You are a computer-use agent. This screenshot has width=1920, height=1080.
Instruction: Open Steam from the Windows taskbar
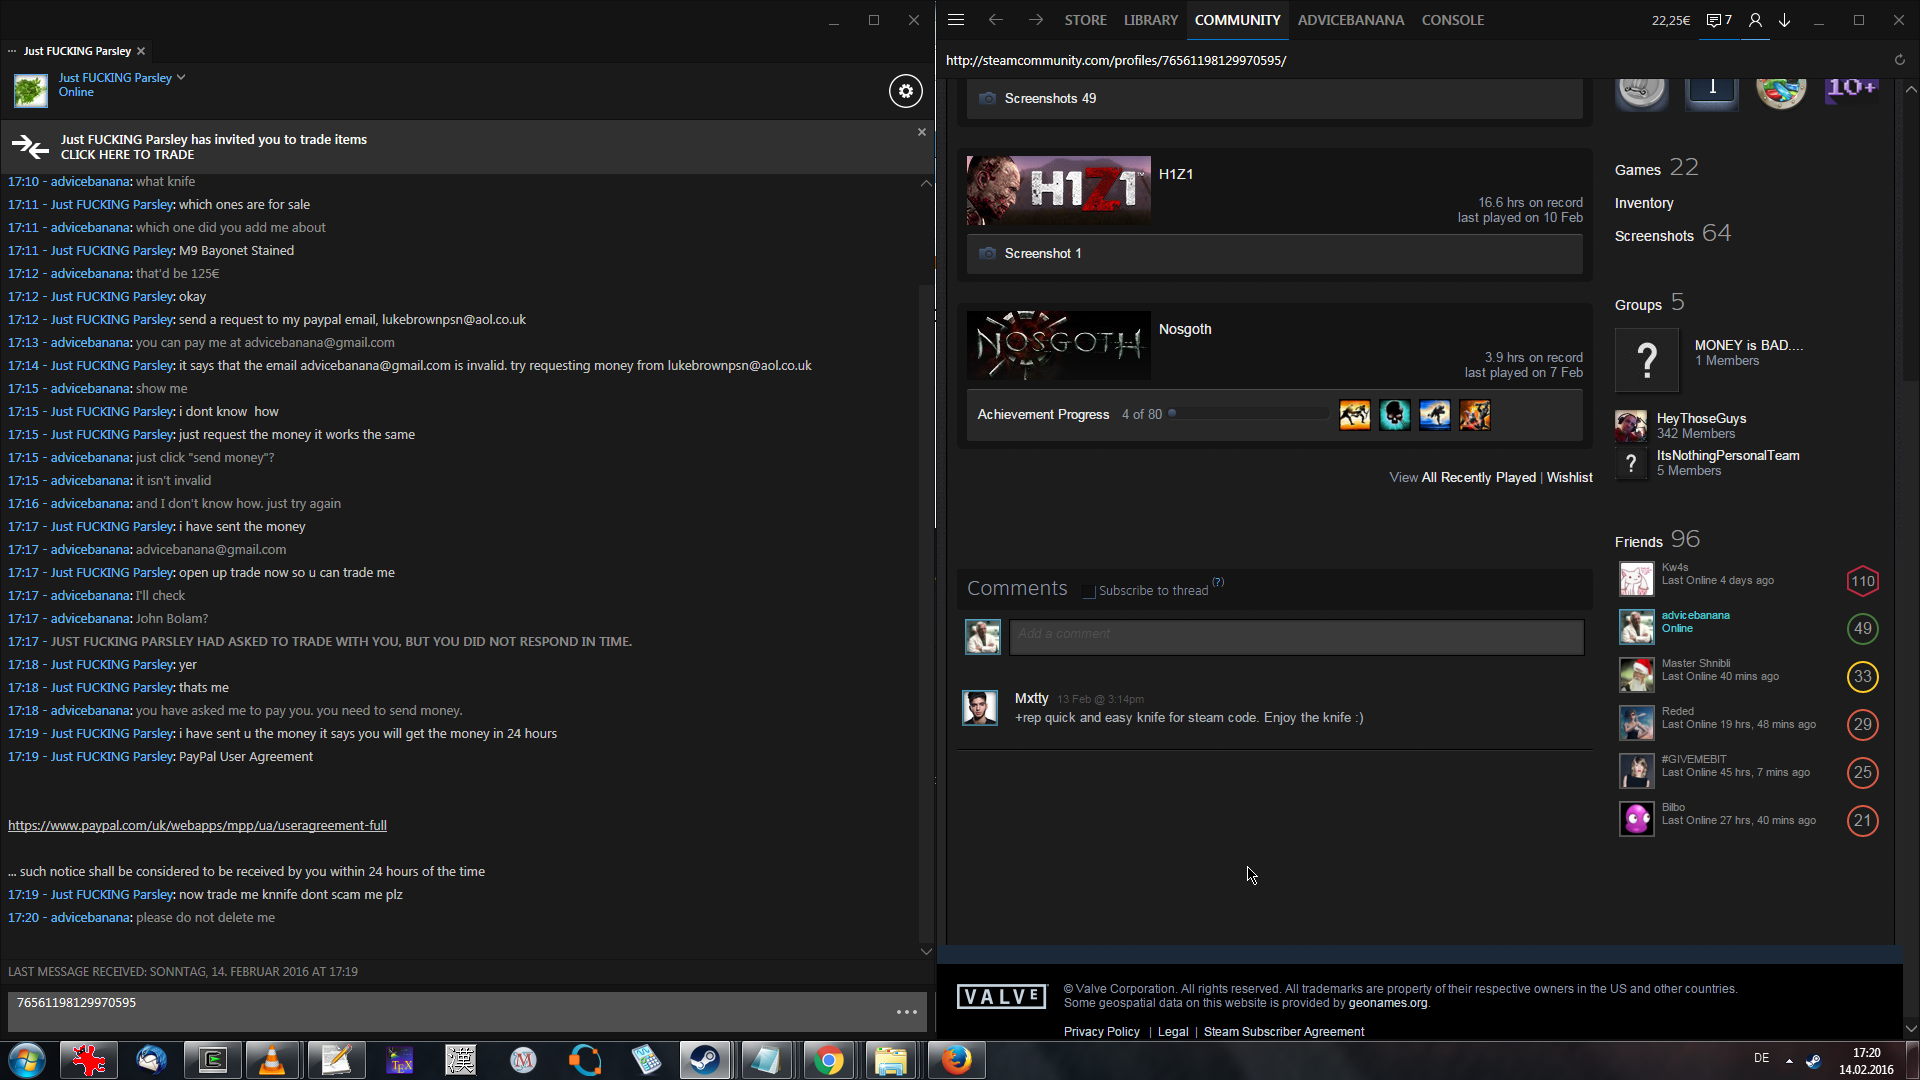(705, 1060)
